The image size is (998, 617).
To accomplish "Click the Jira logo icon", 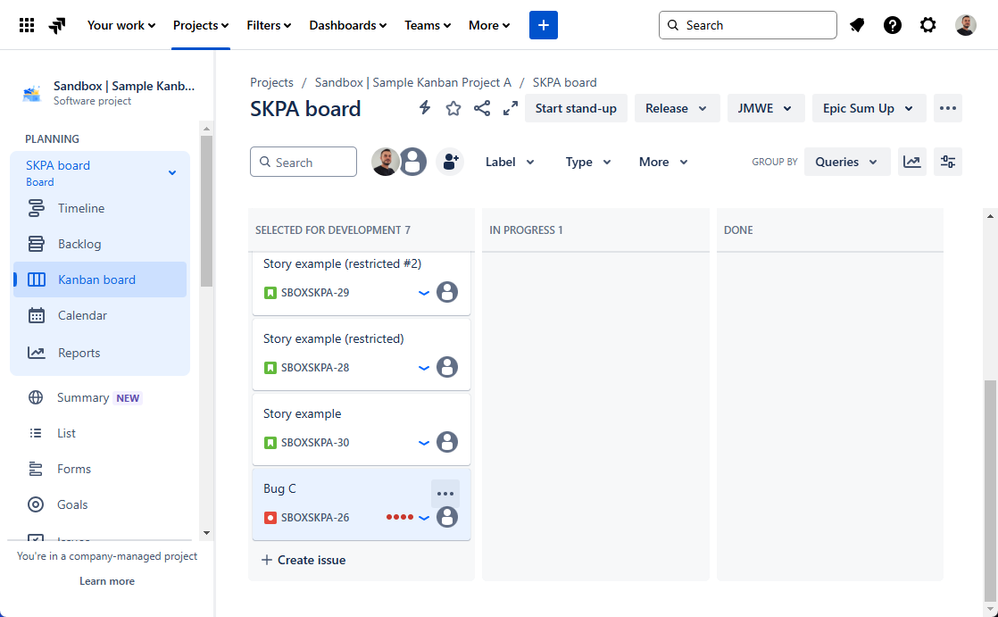I will click(57, 25).
